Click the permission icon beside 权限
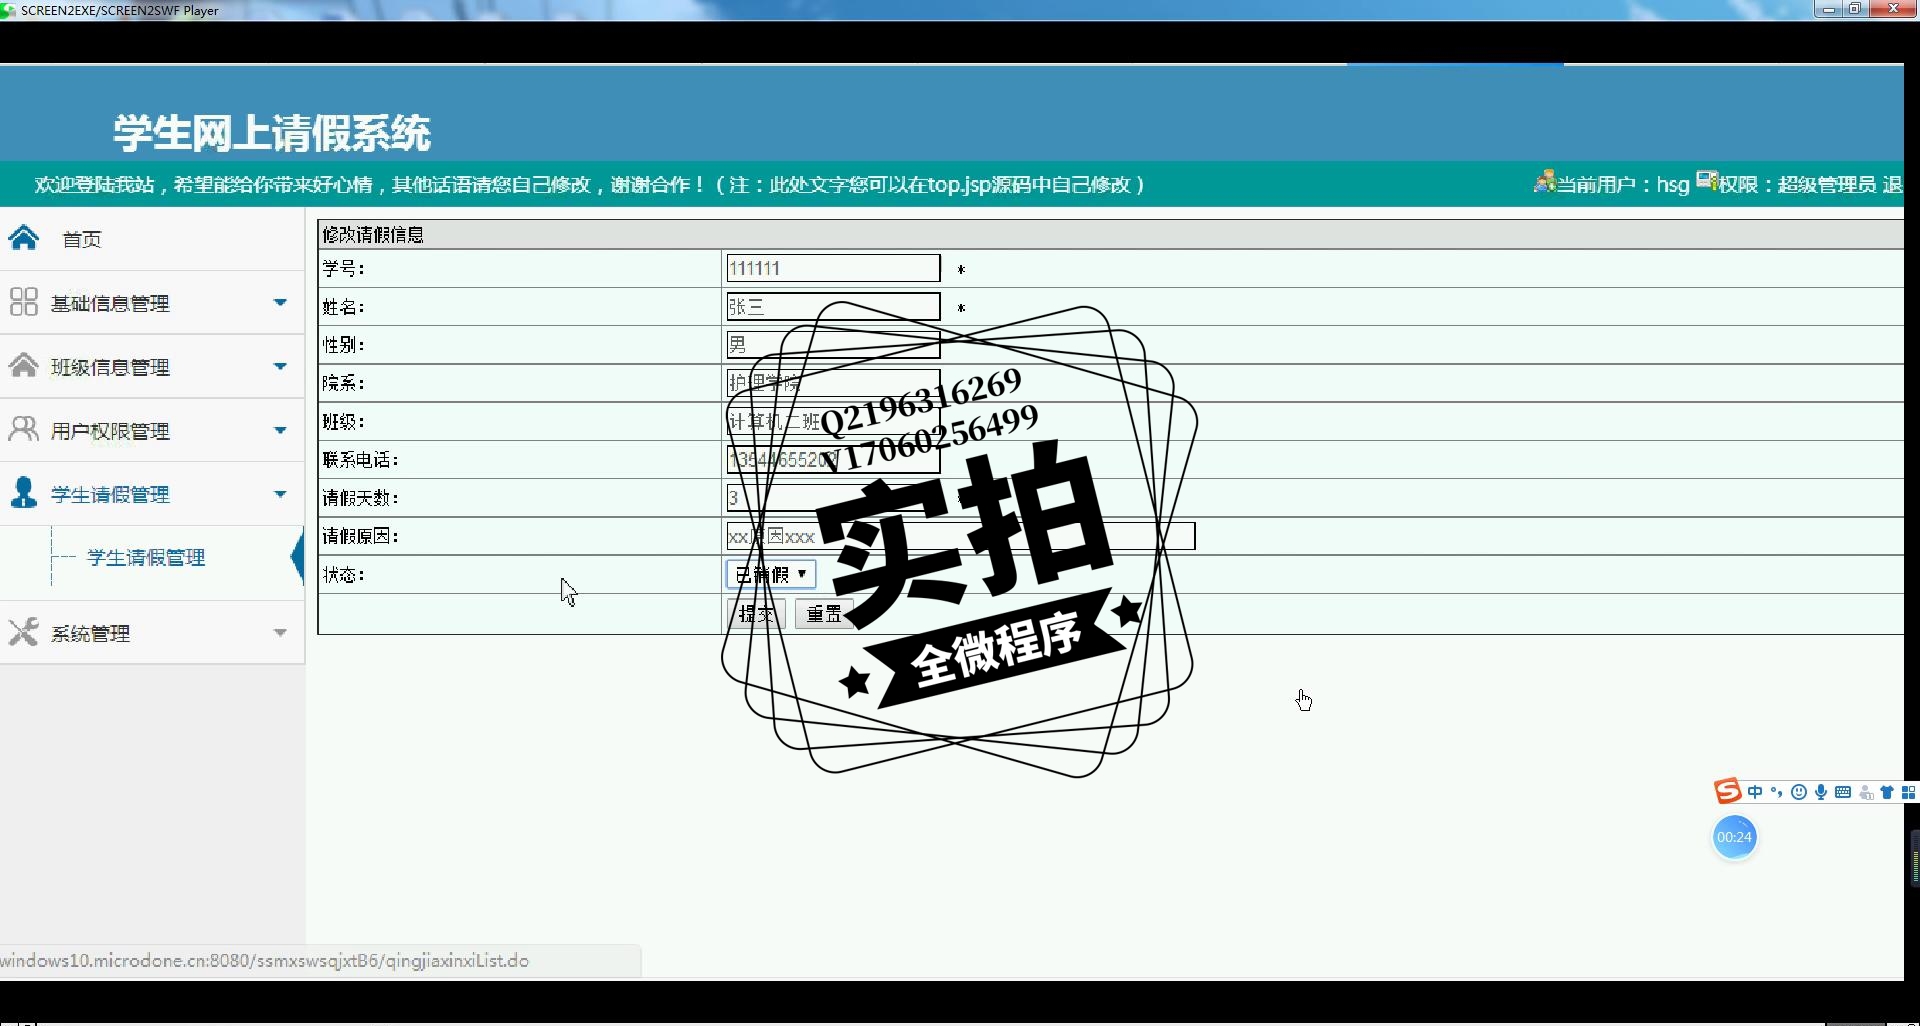 click(1707, 181)
